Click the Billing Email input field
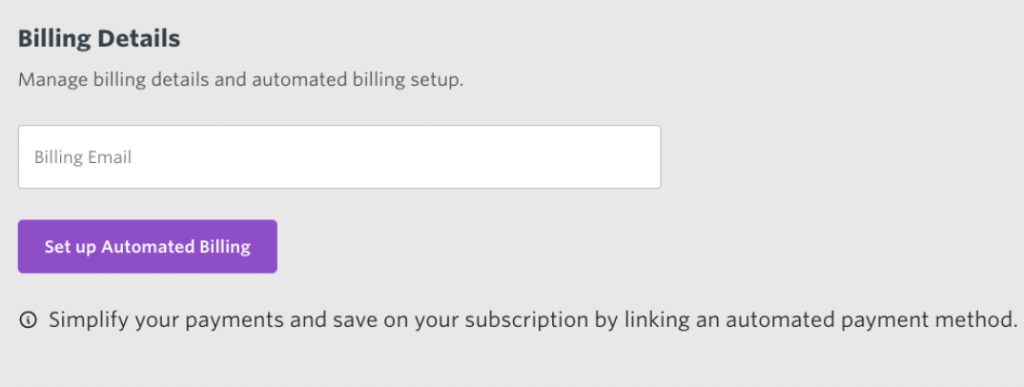The width and height of the screenshot is (1024, 387). [339, 157]
